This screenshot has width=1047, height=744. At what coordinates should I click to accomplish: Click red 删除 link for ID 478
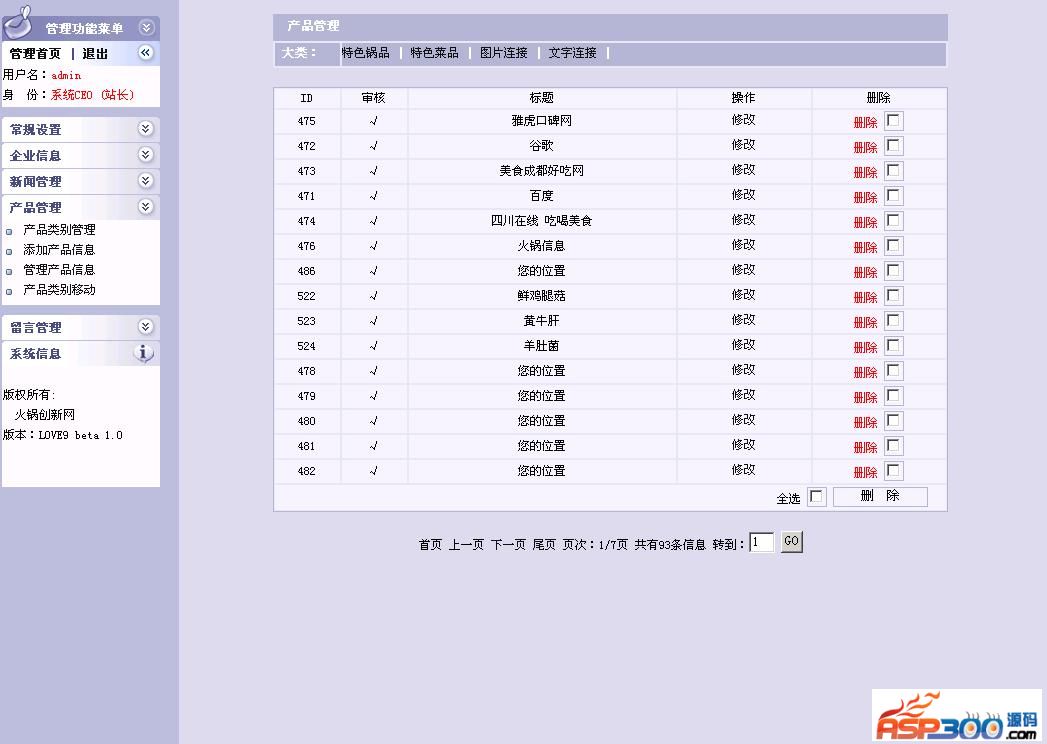click(x=865, y=373)
